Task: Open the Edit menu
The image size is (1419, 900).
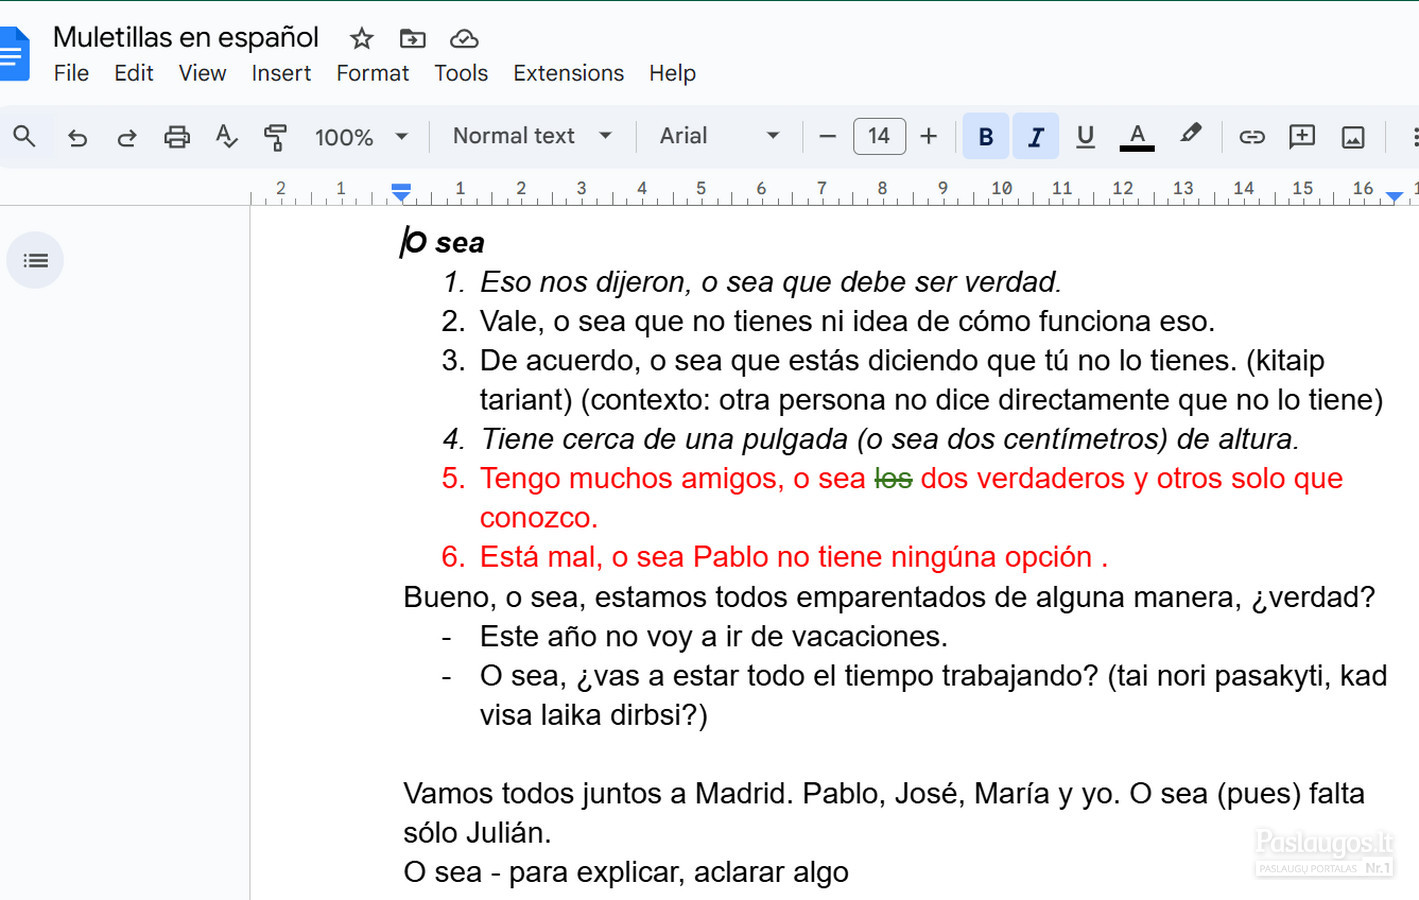Action: click(x=133, y=73)
